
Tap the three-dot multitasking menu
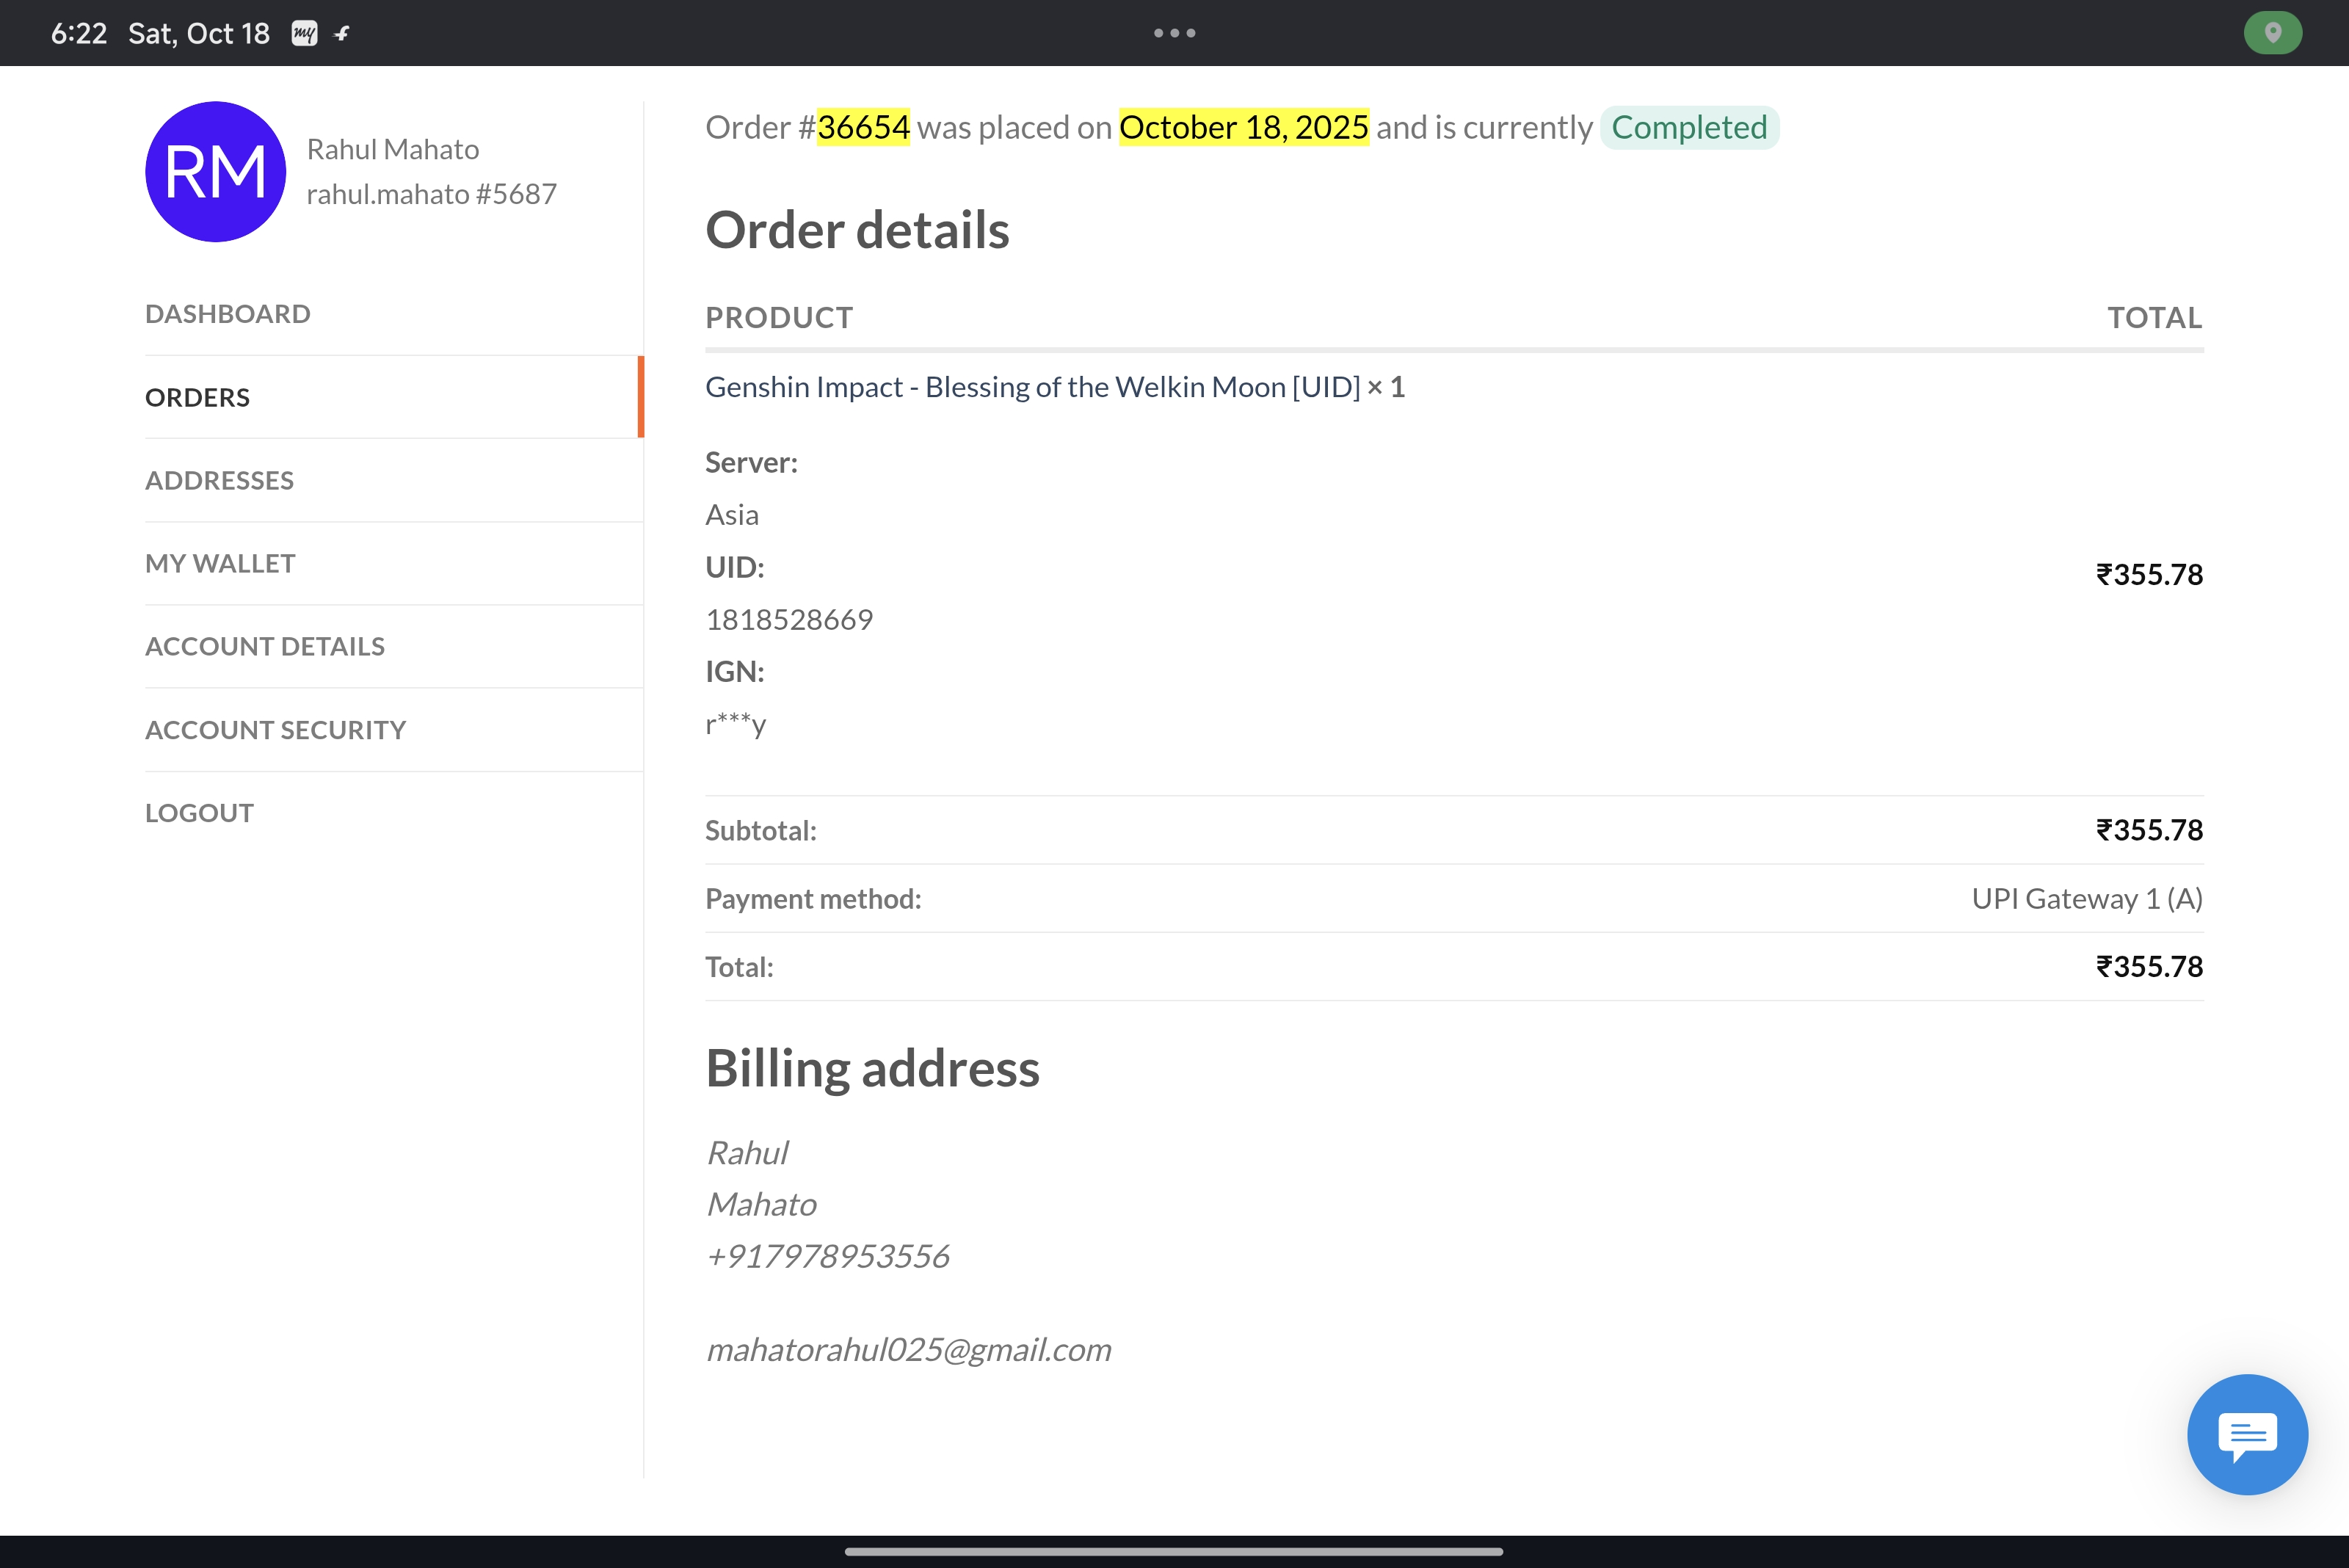[x=1174, y=33]
